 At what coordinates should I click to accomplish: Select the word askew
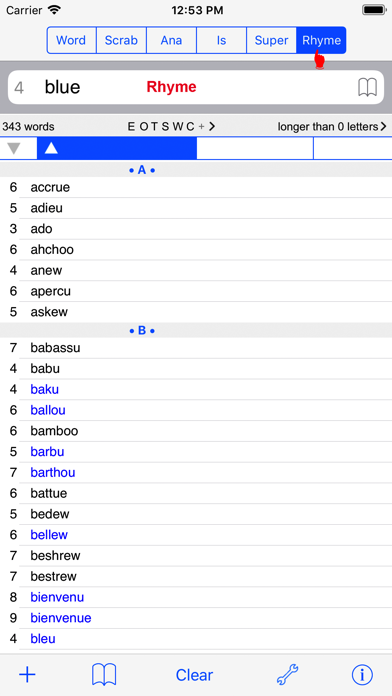pyautogui.click(x=49, y=312)
